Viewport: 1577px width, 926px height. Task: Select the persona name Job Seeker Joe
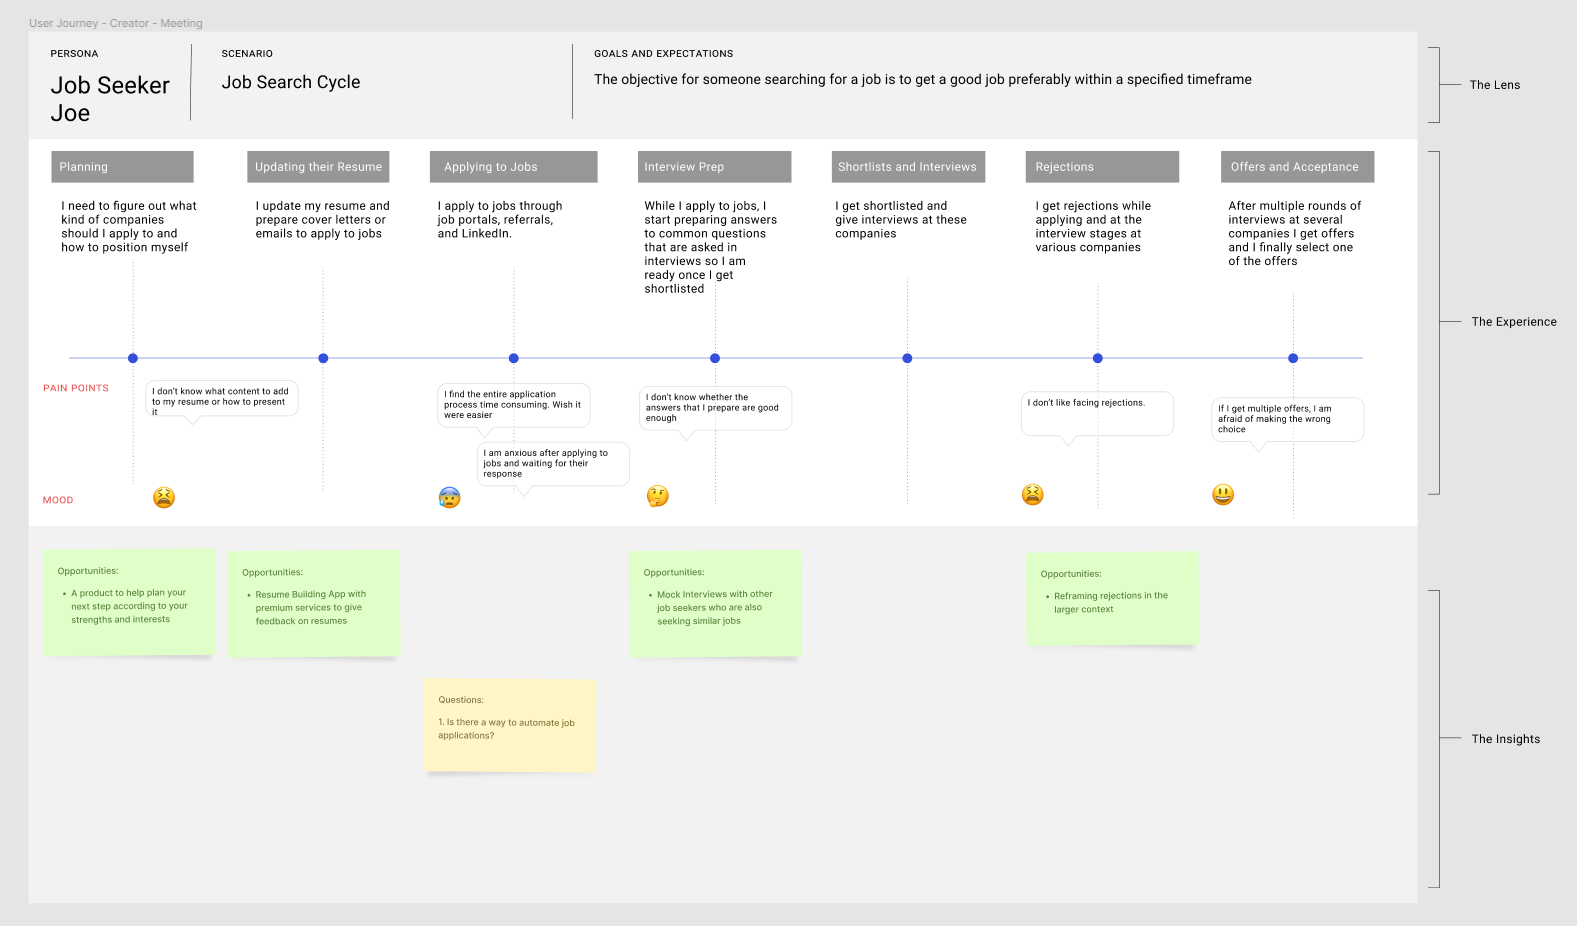(110, 99)
